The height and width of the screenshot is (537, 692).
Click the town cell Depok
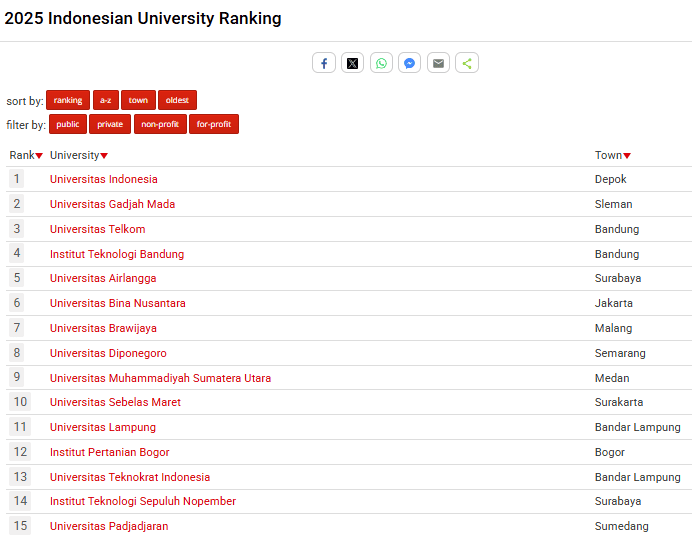pos(611,179)
